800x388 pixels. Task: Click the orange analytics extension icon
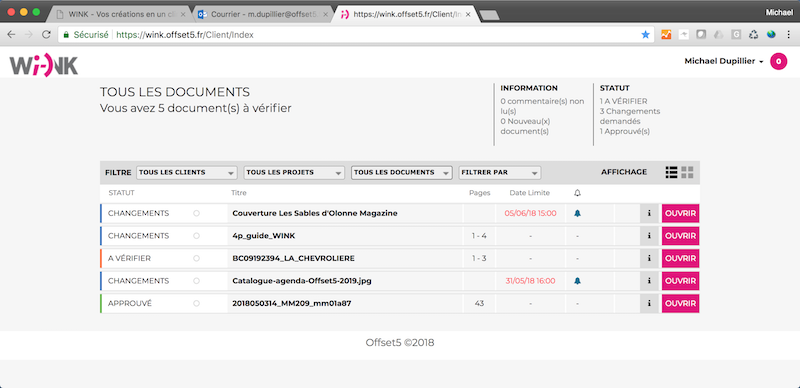(666, 35)
